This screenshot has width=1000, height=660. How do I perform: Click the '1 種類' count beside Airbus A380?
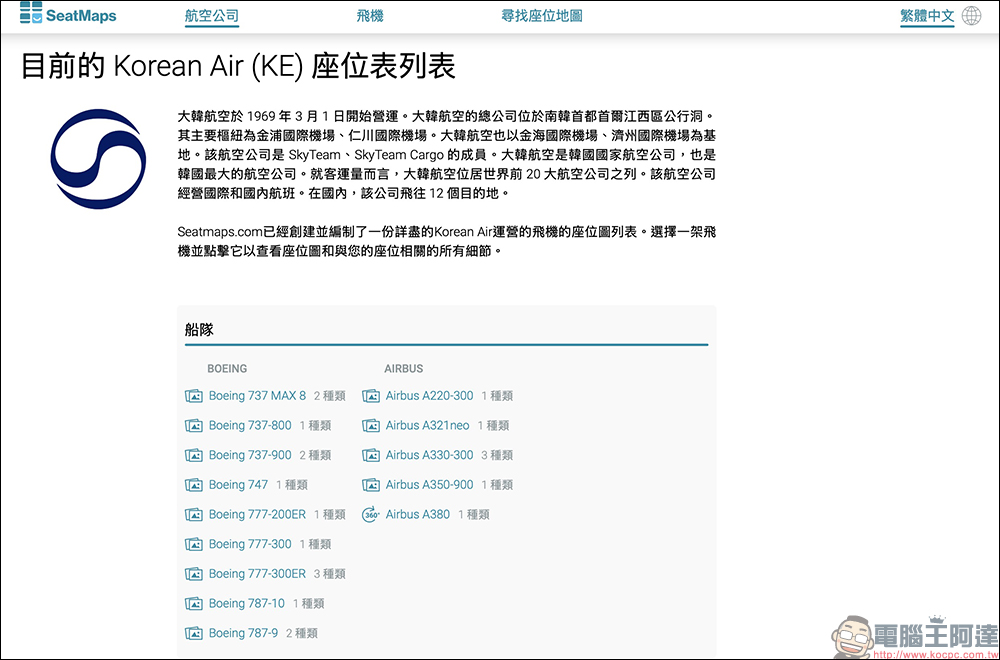[x=474, y=515]
